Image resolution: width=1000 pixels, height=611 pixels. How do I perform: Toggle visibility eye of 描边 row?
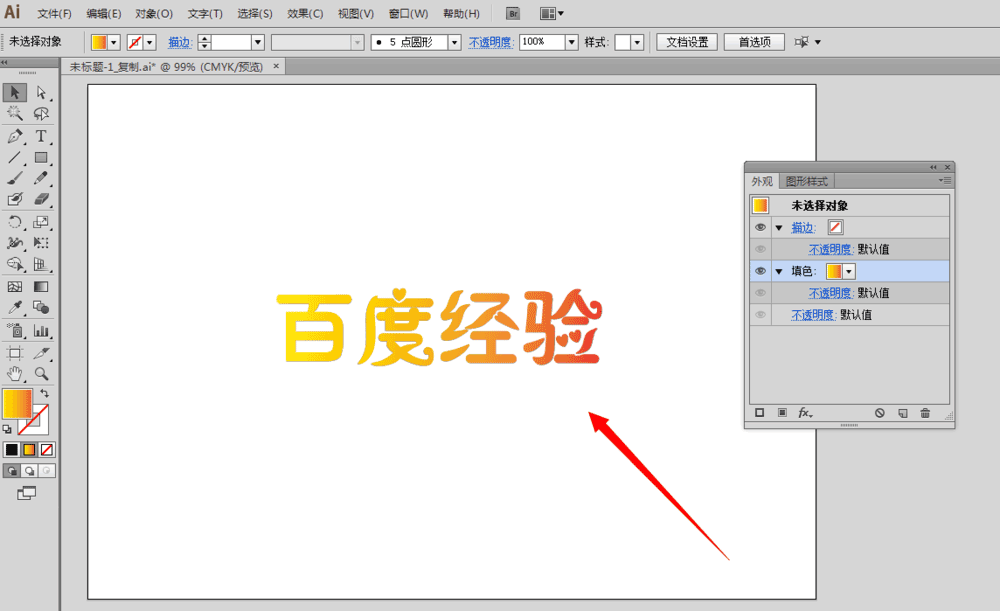click(x=760, y=227)
